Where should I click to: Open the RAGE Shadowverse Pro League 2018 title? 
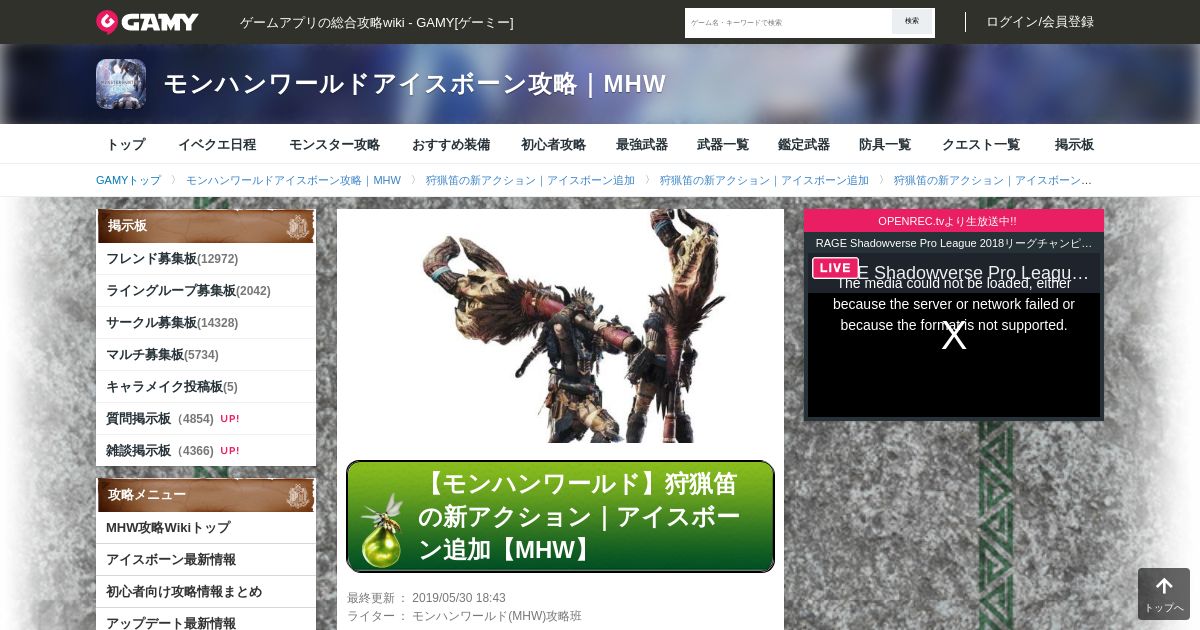pos(954,243)
